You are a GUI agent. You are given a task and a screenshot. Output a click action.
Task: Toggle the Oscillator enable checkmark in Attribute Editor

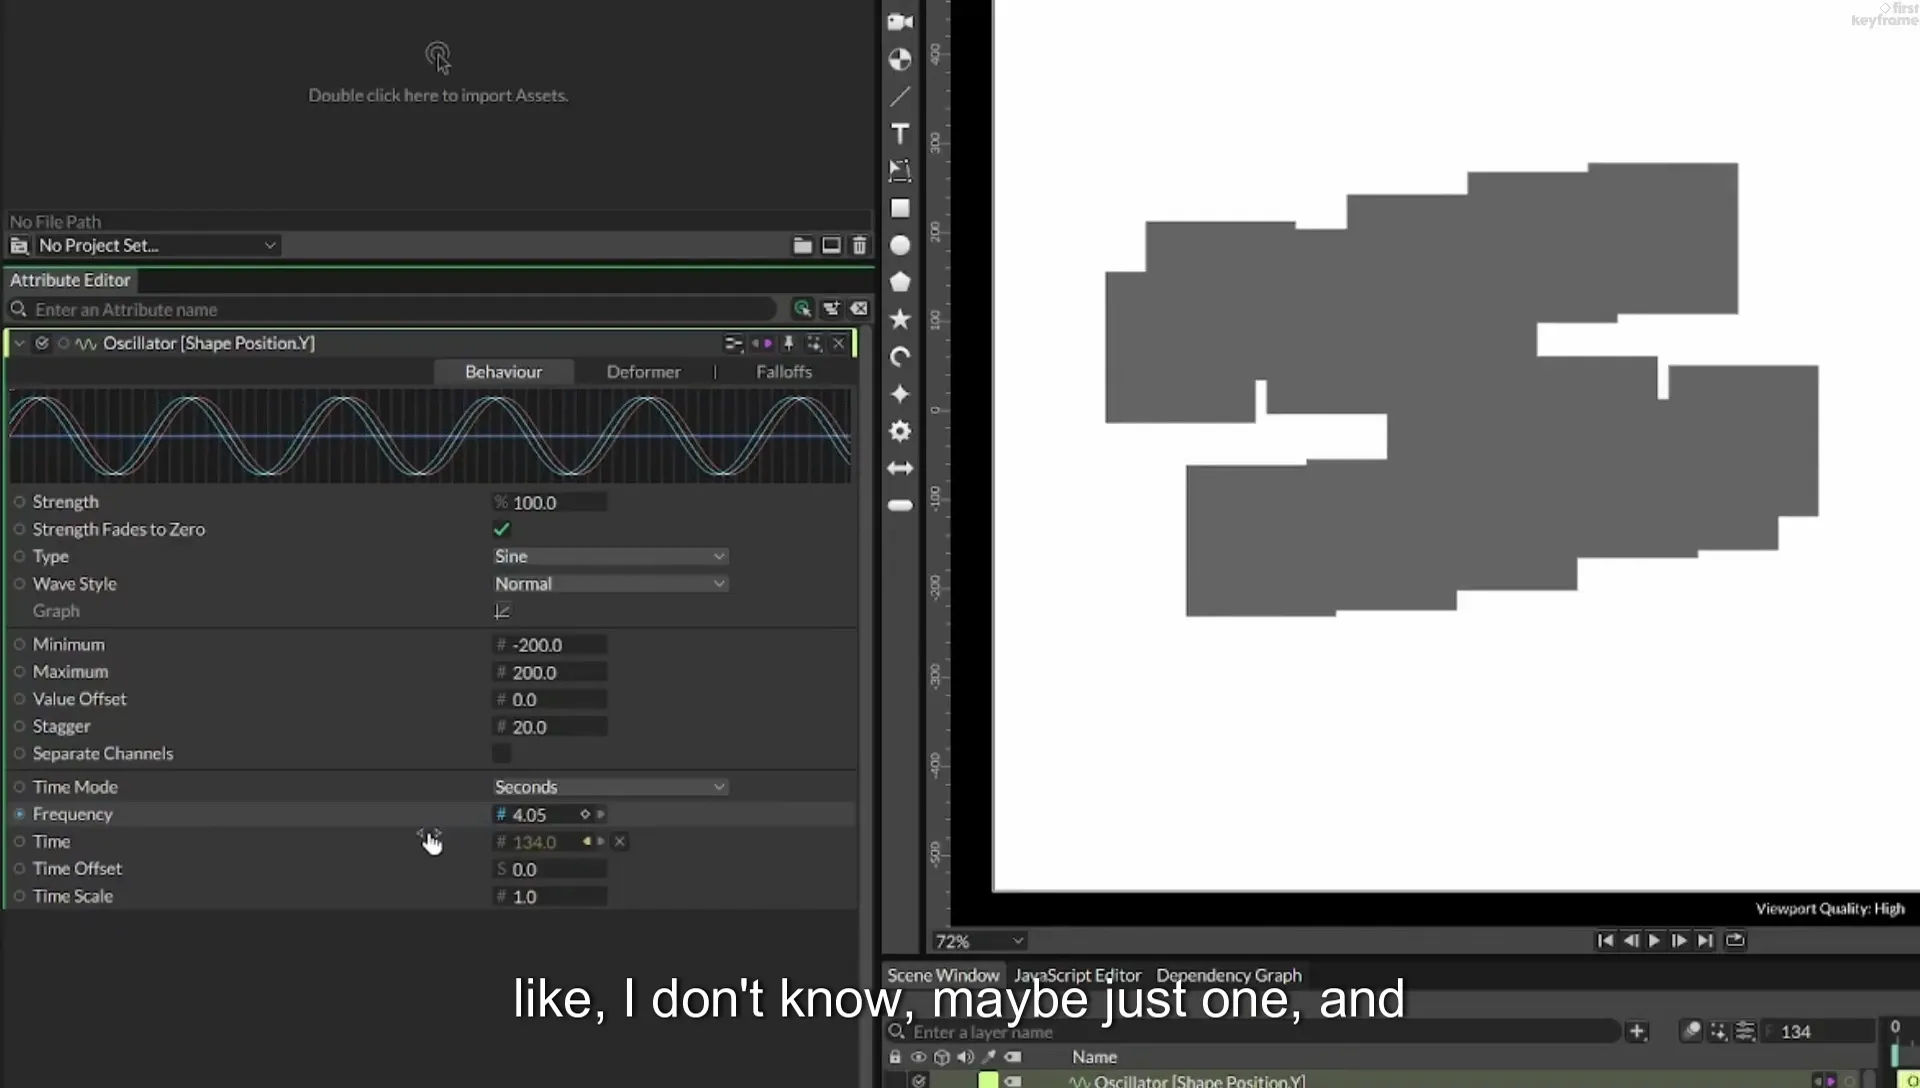coord(42,343)
